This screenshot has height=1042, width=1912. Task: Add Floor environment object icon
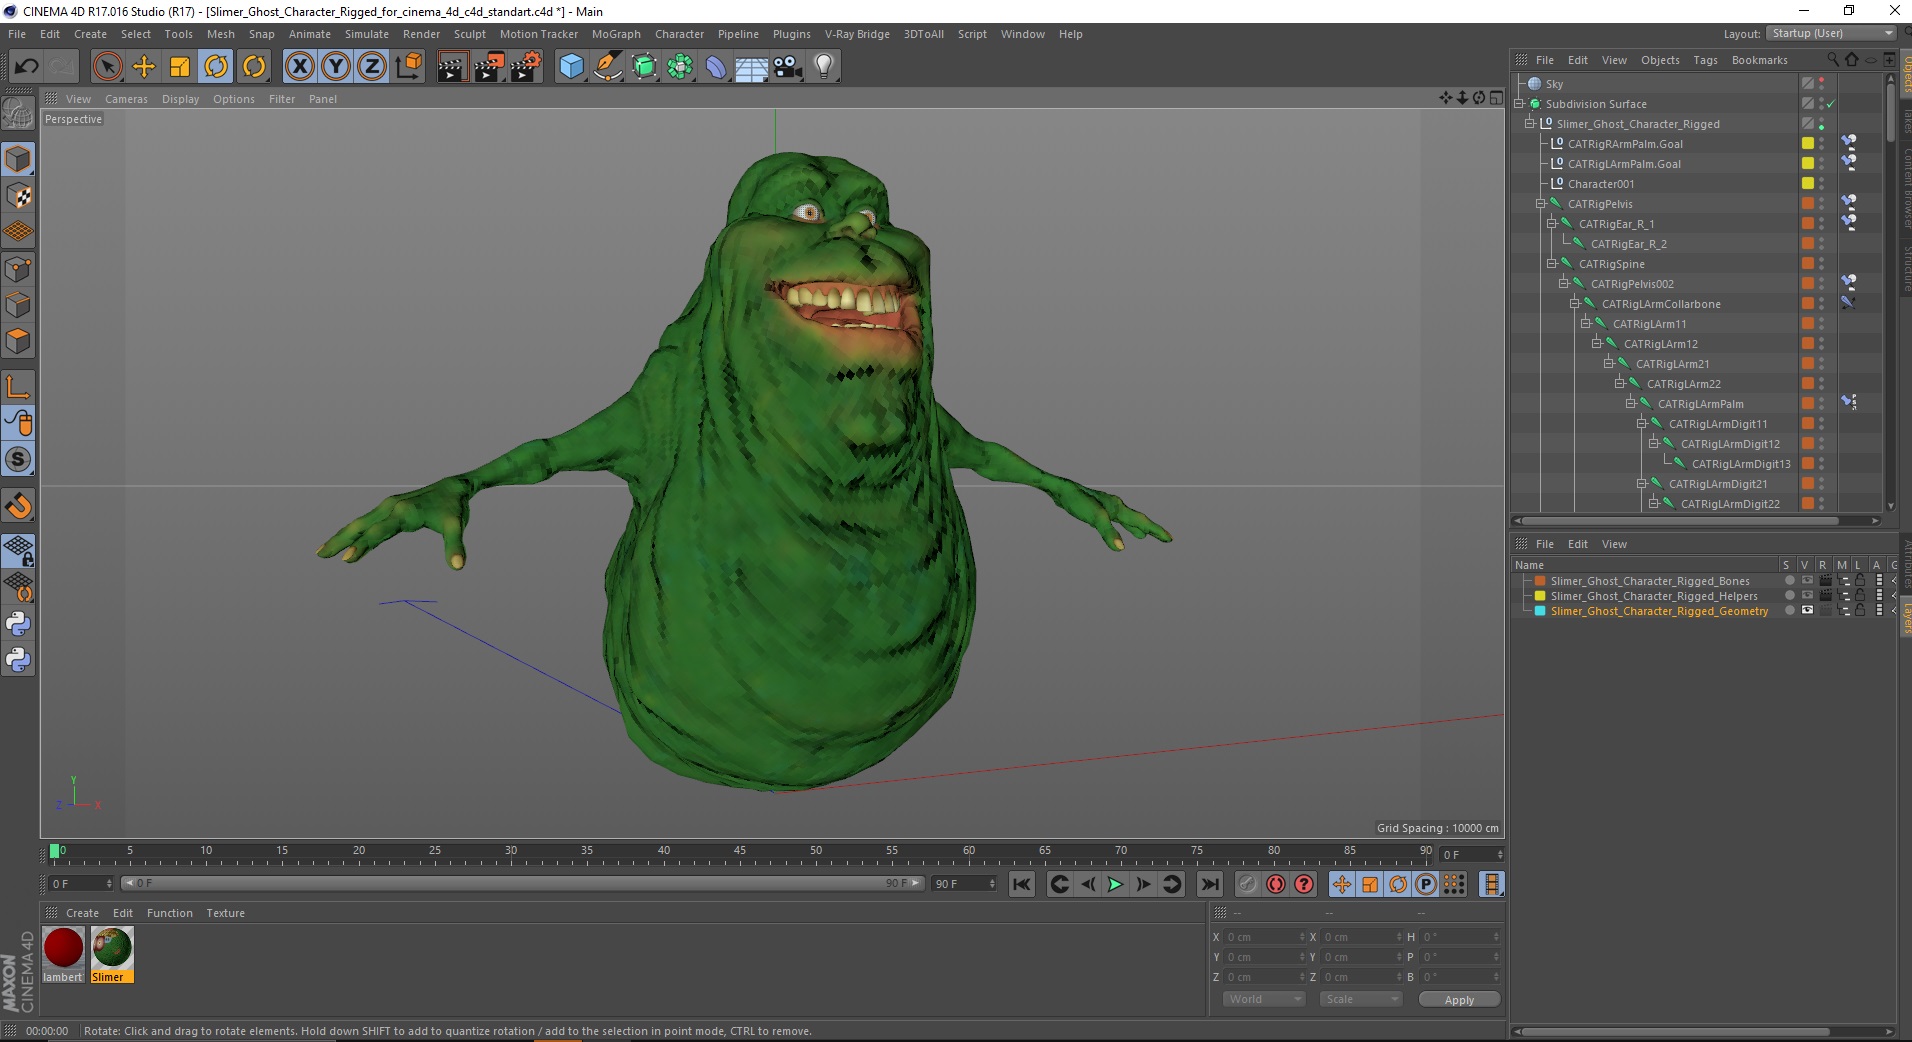click(x=752, y=67)
